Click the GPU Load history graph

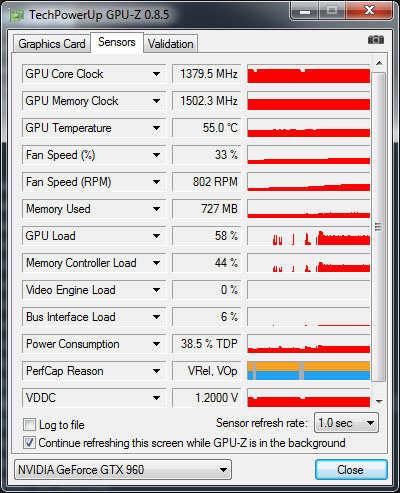[x=309, y=236]
